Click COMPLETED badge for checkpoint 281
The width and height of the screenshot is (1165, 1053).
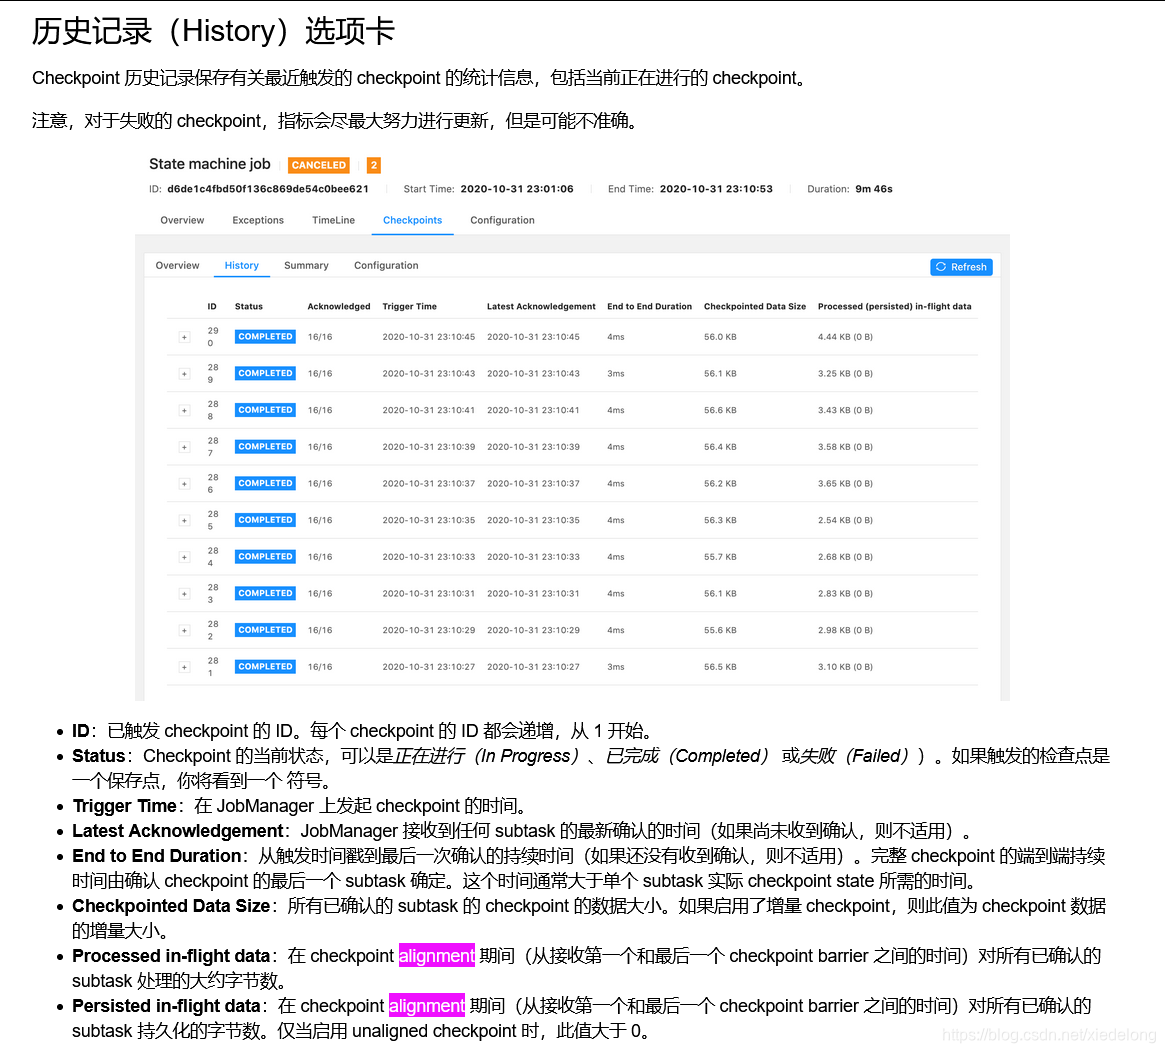point(265,667)
